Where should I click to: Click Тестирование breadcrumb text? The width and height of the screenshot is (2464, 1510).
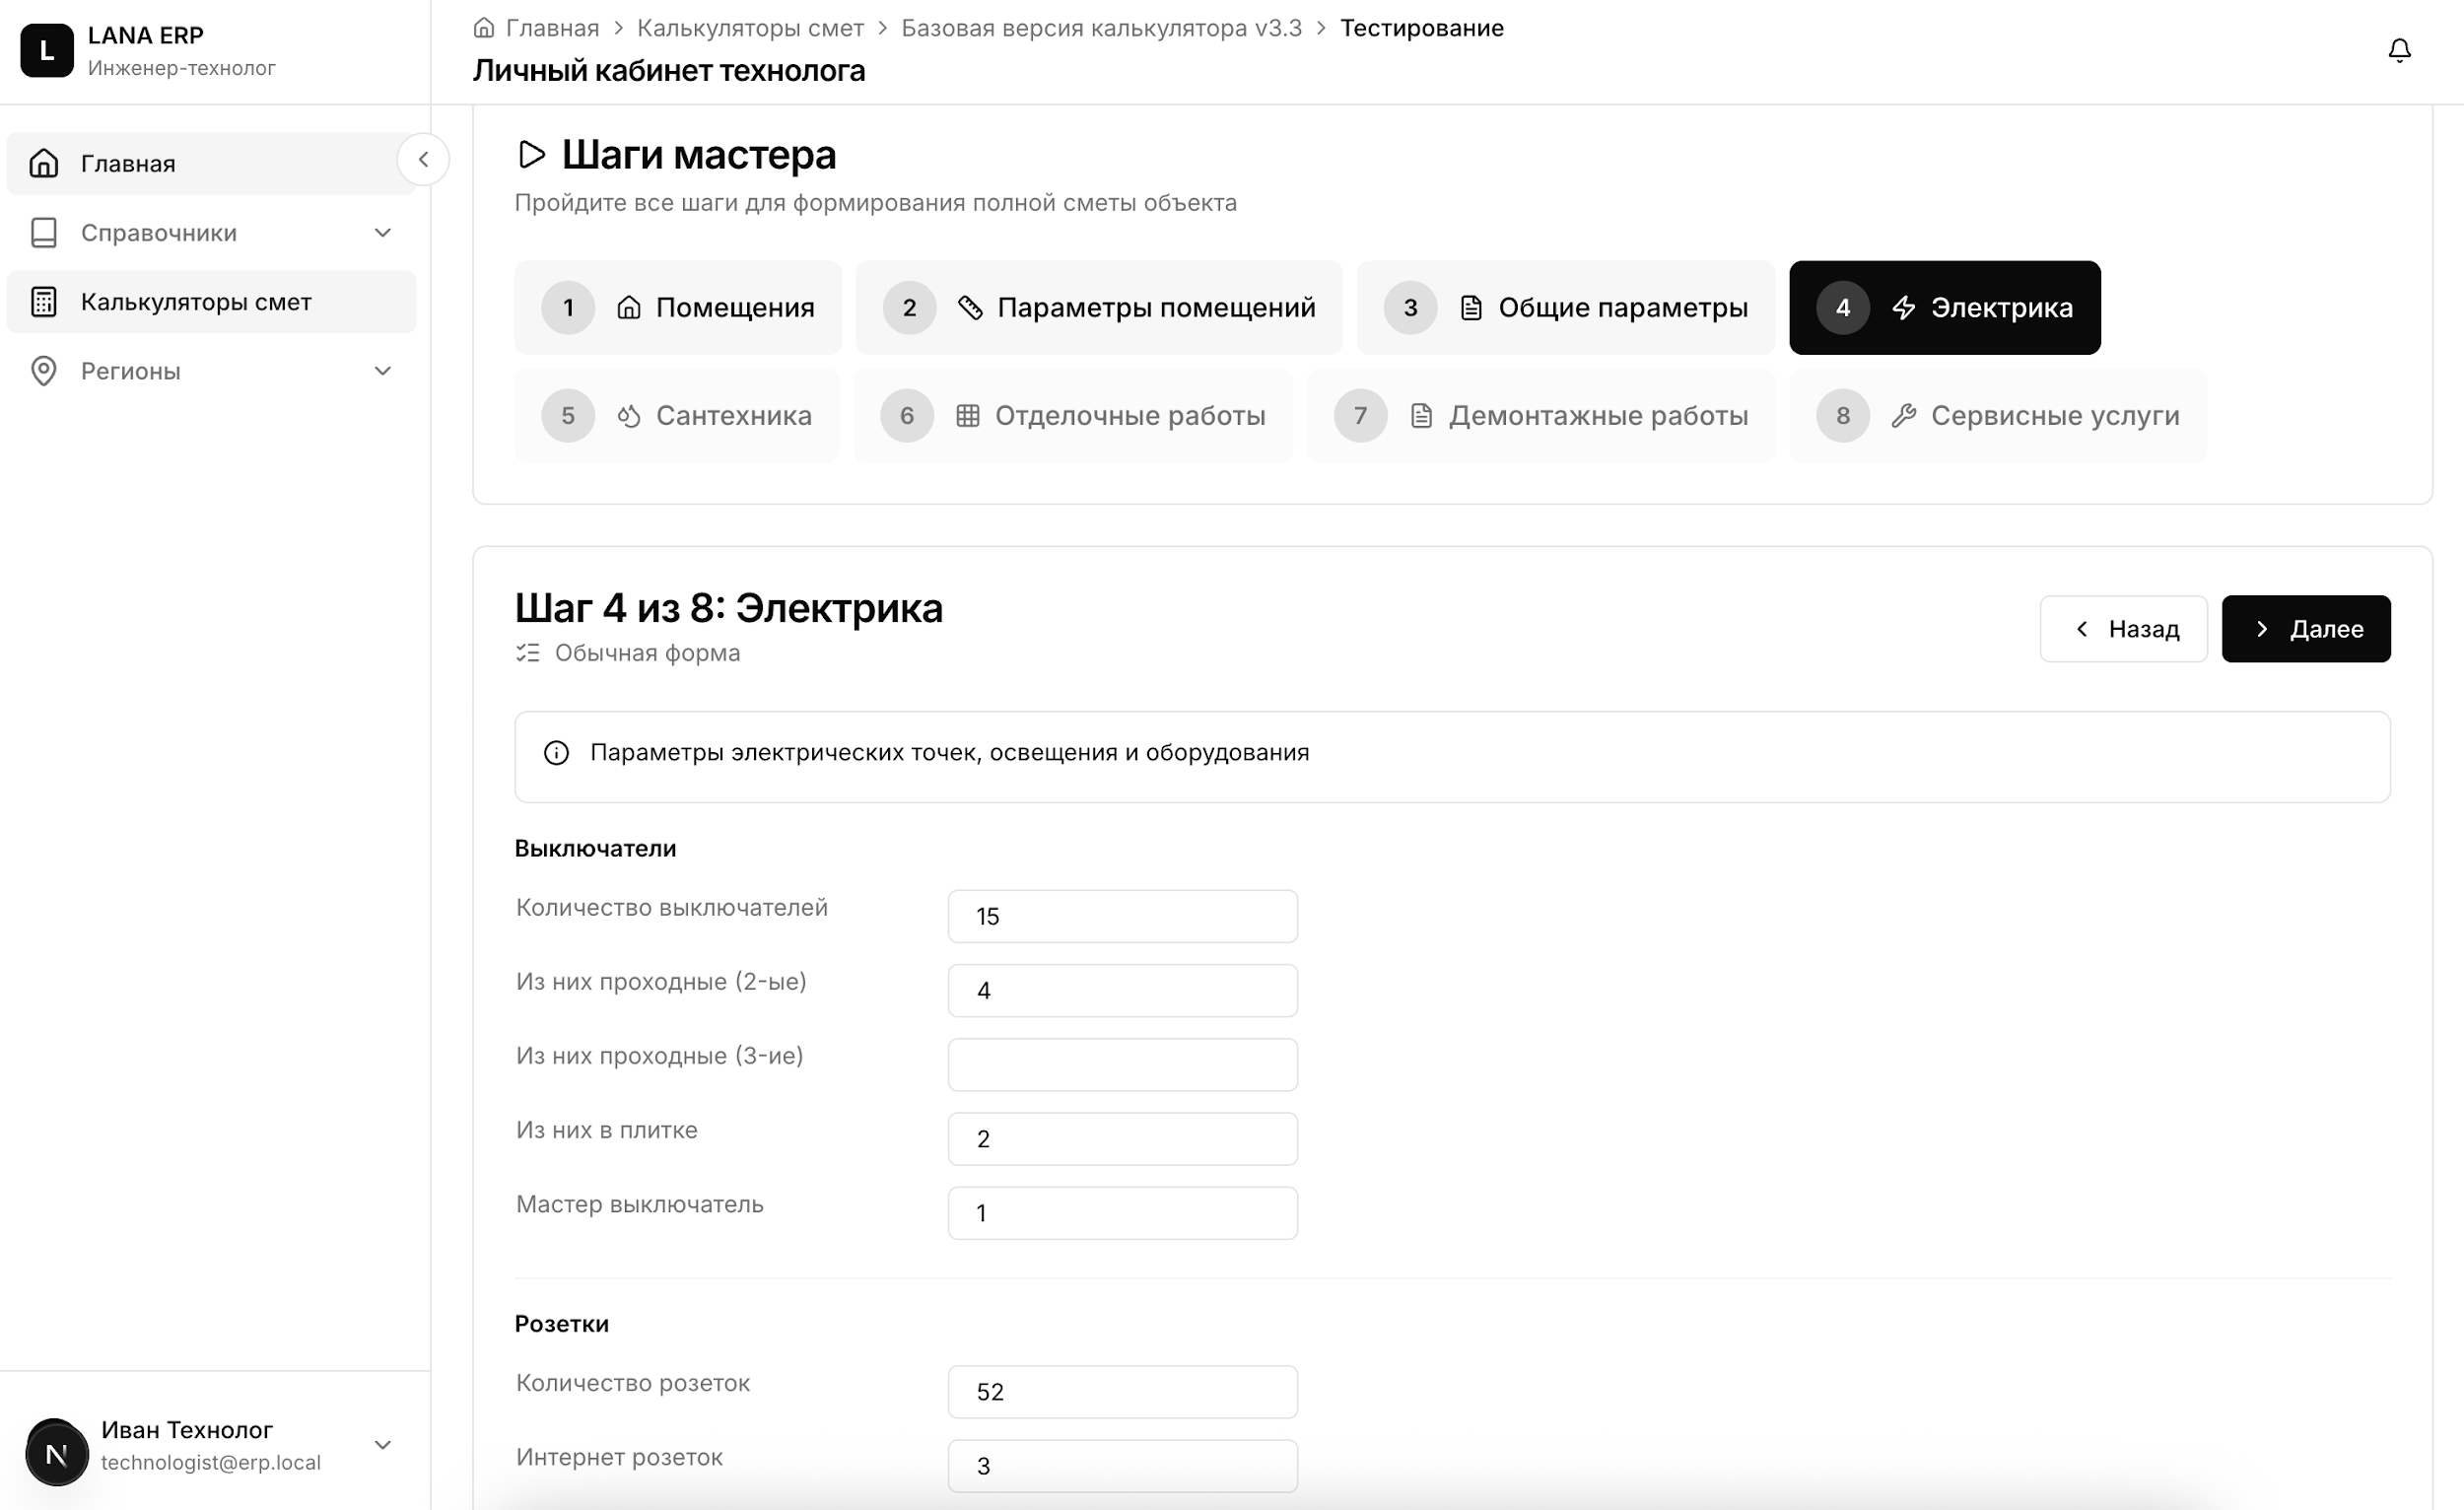(x=1421, y=28)
